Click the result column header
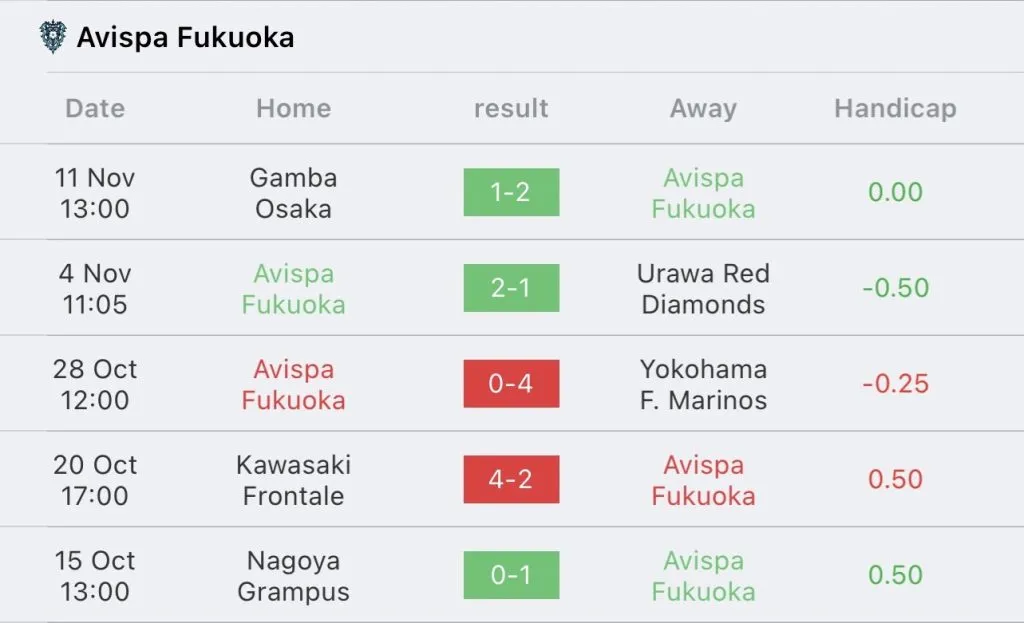The height and width of the screenshot is (623, 1024). pos(511,108)
